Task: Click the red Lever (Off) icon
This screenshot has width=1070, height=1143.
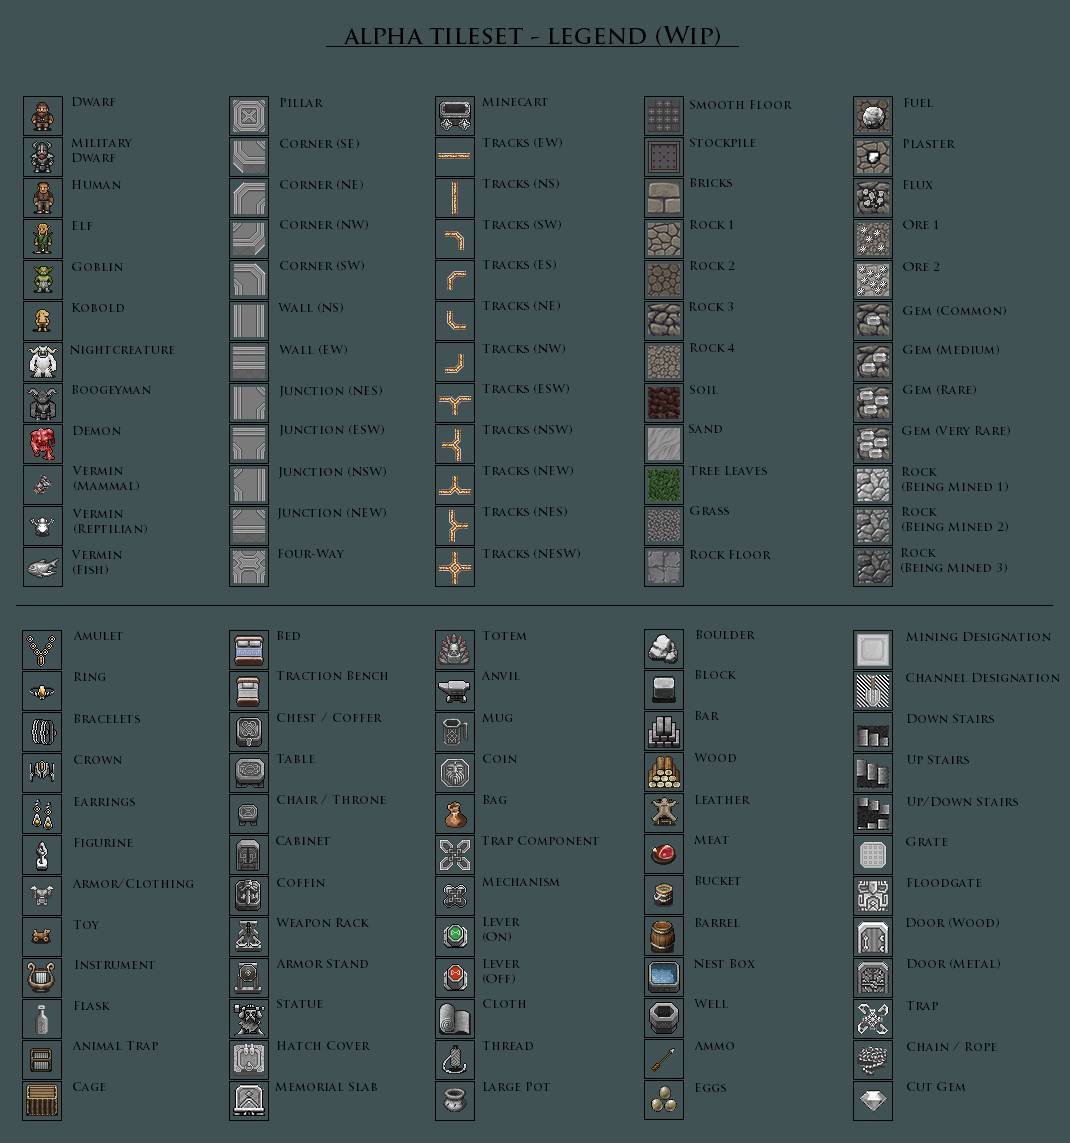Action: 455,977
